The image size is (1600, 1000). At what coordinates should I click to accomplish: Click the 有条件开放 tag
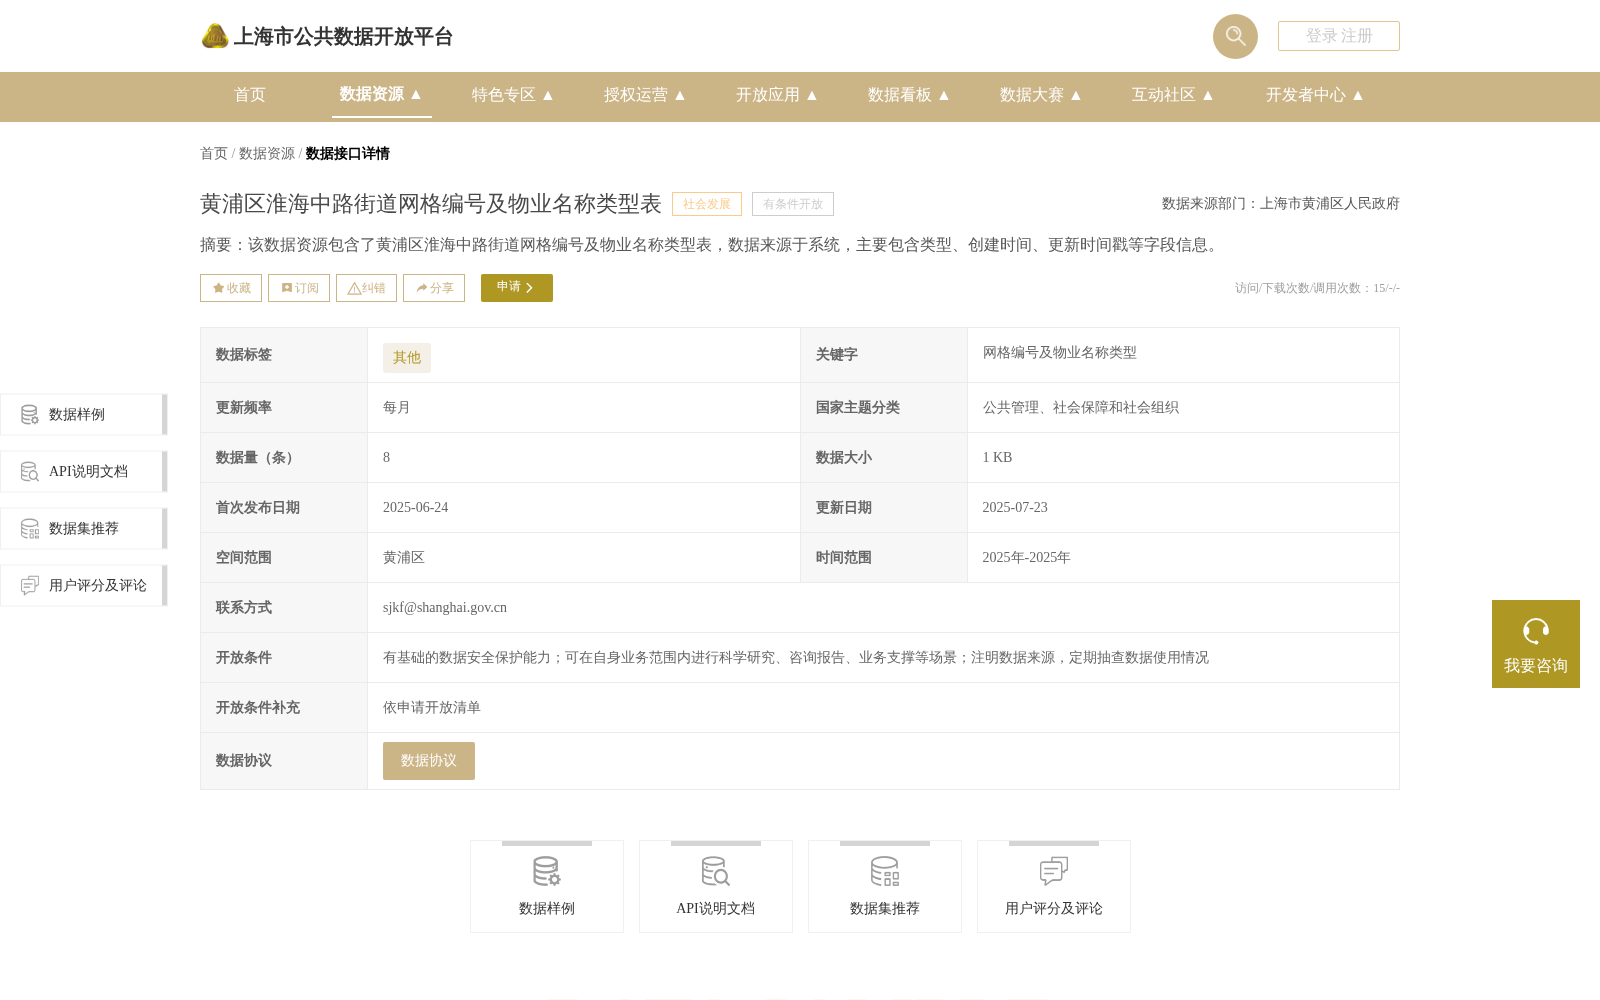(x=793, y=204)
